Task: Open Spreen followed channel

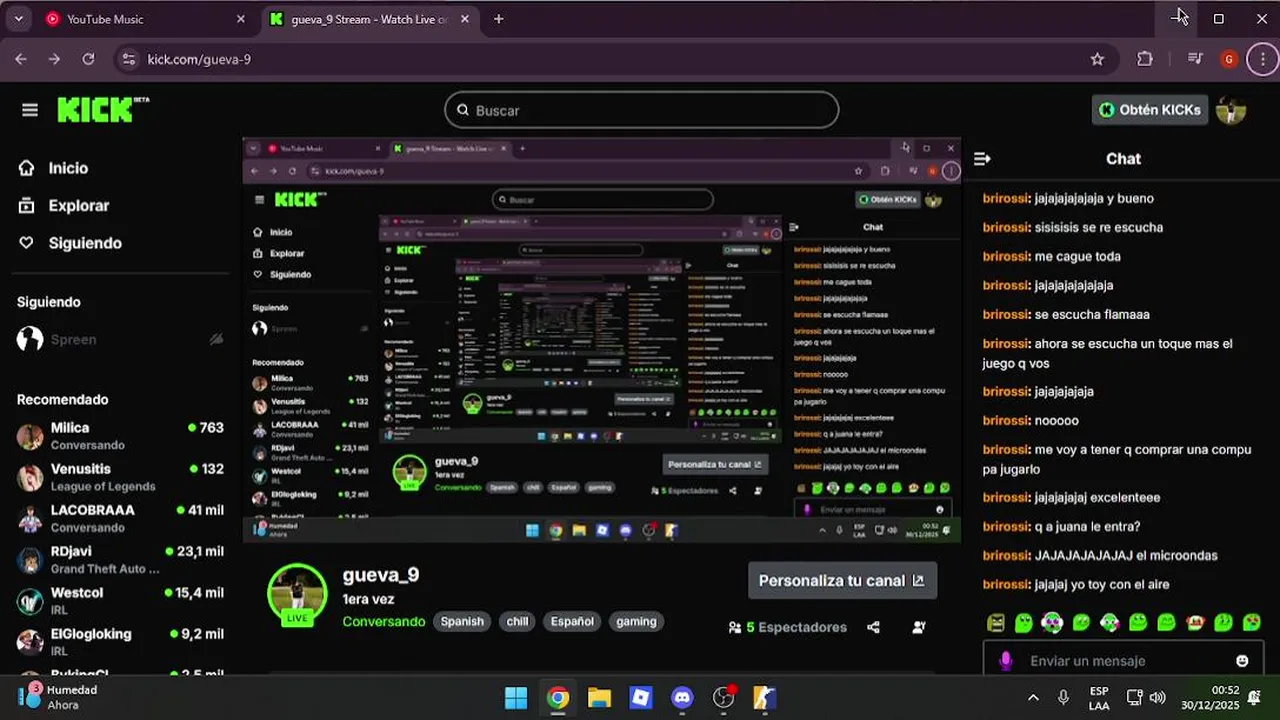Action: [120, 340]
